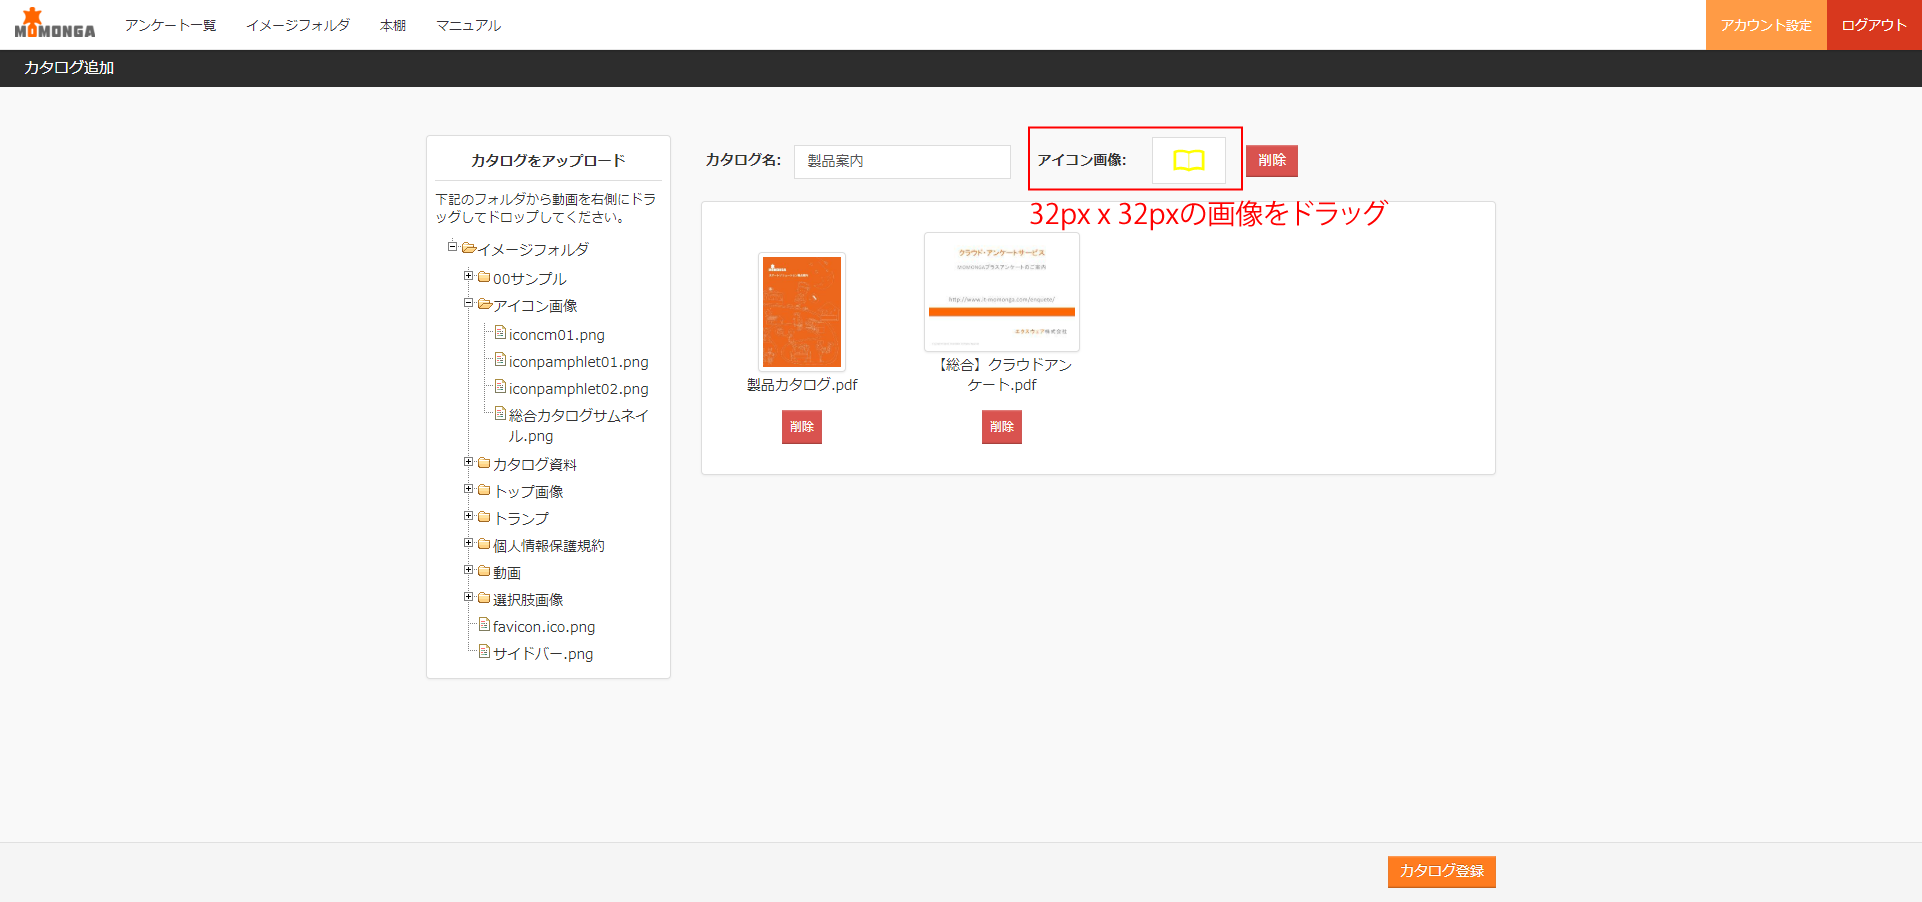
Task: Open アンケート一覧 menu
Action: click(170, 25)
